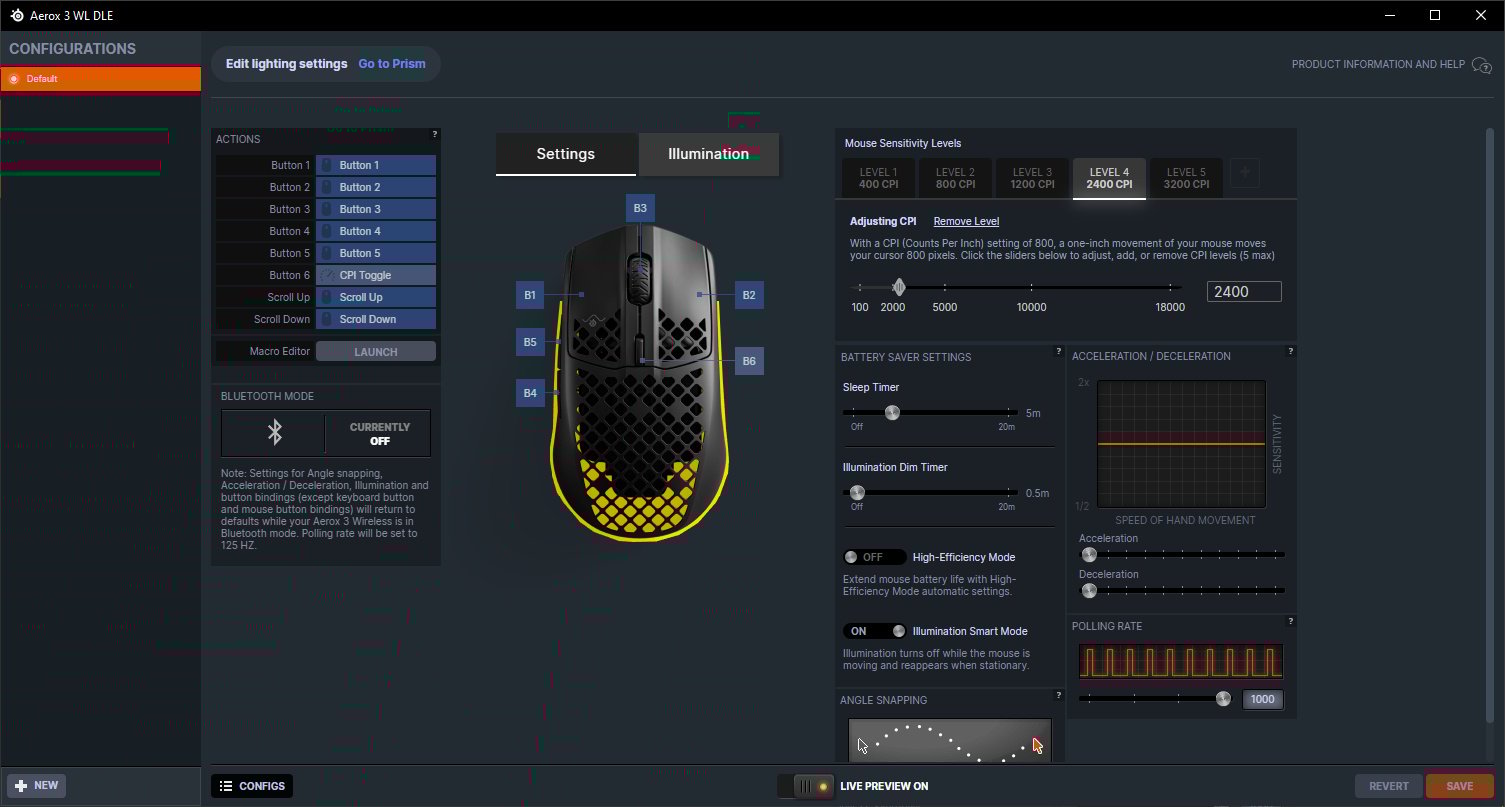Click the acceleration sensitivity graph
Viewport: 1505px width, 807px height.
1181,444
